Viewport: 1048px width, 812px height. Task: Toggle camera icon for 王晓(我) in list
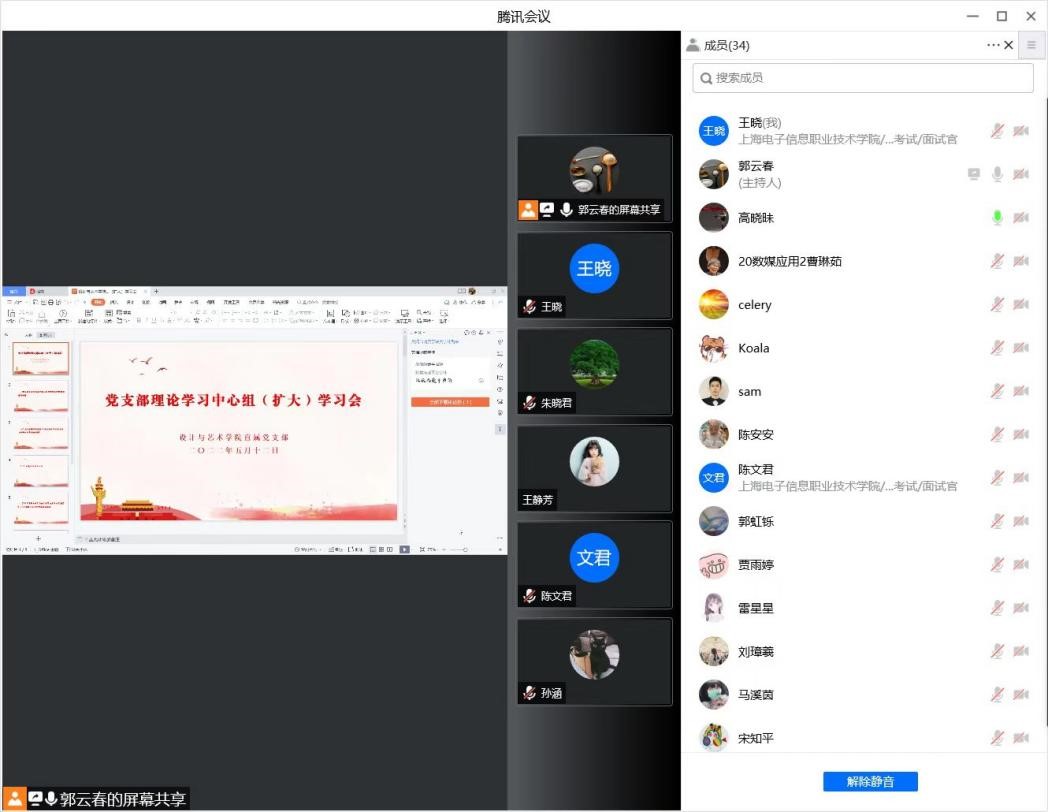pyautogui.click(x=1021, y=131)
